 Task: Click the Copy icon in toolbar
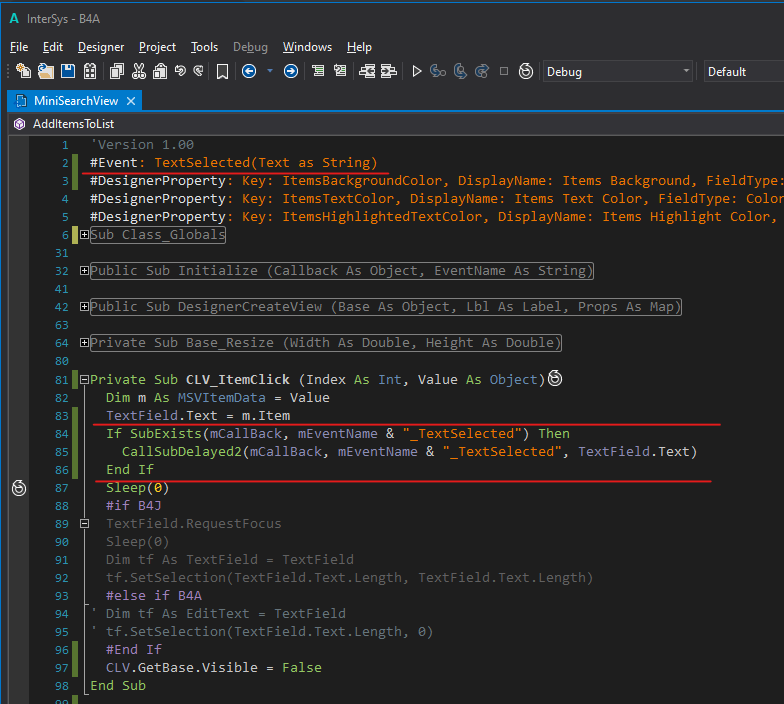click(x=116, y=71)
